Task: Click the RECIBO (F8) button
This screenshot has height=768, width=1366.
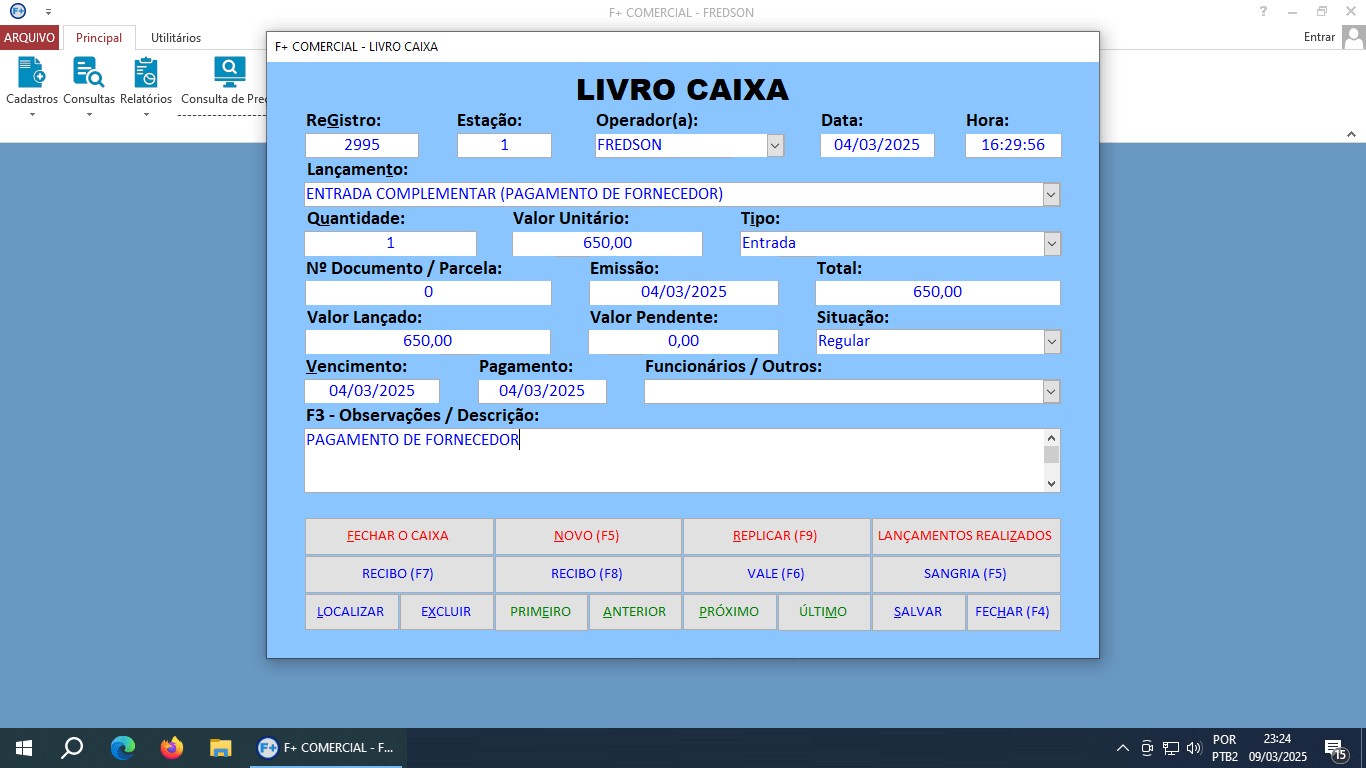Action: point(587,574)
